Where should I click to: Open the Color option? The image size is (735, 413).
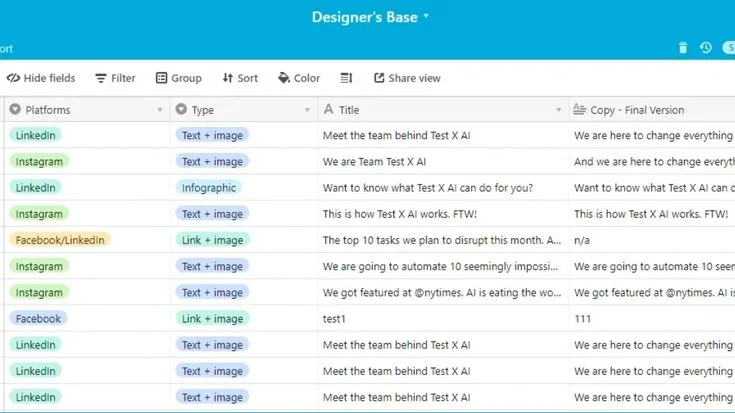click(299, 78)
